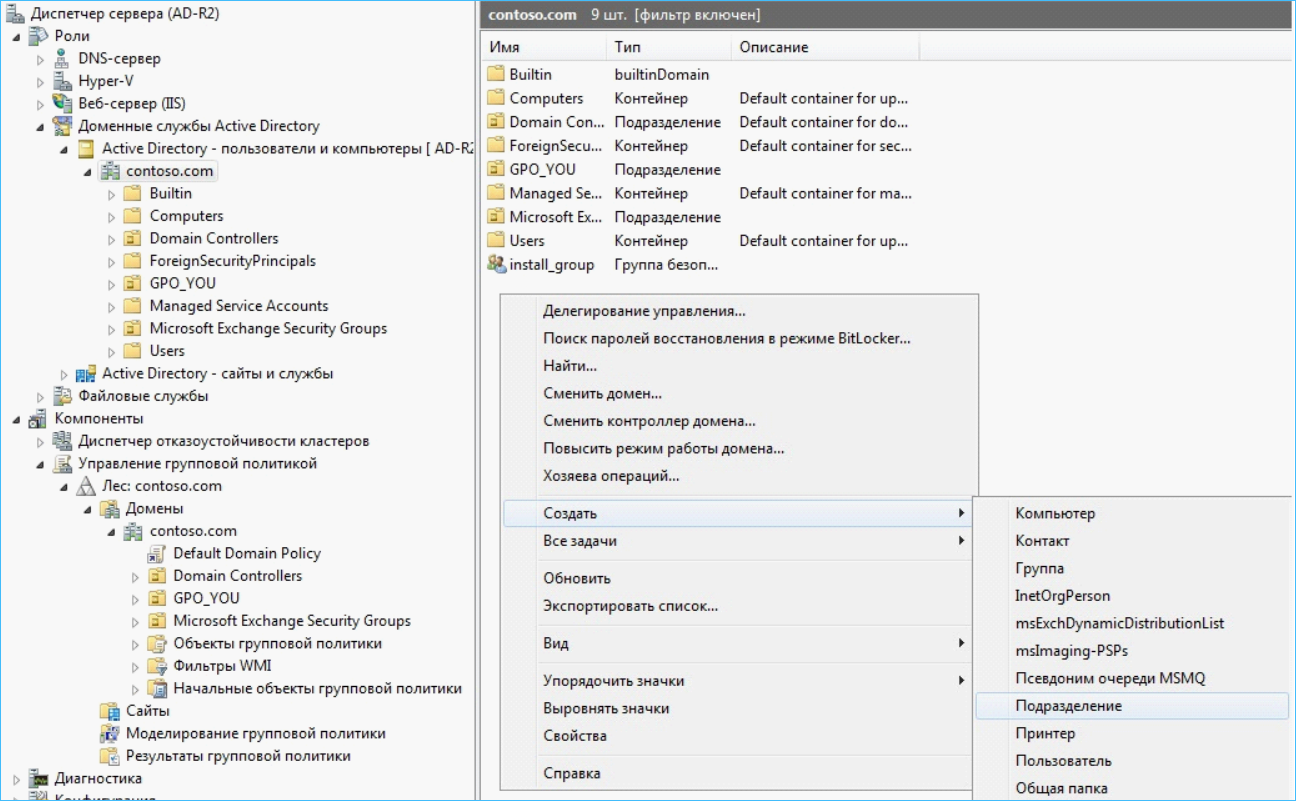Image resolution: width=1296 pixels, height=801 pixels.
Task: Click the Управление групповой политикой icon
Action: point(62,464)
